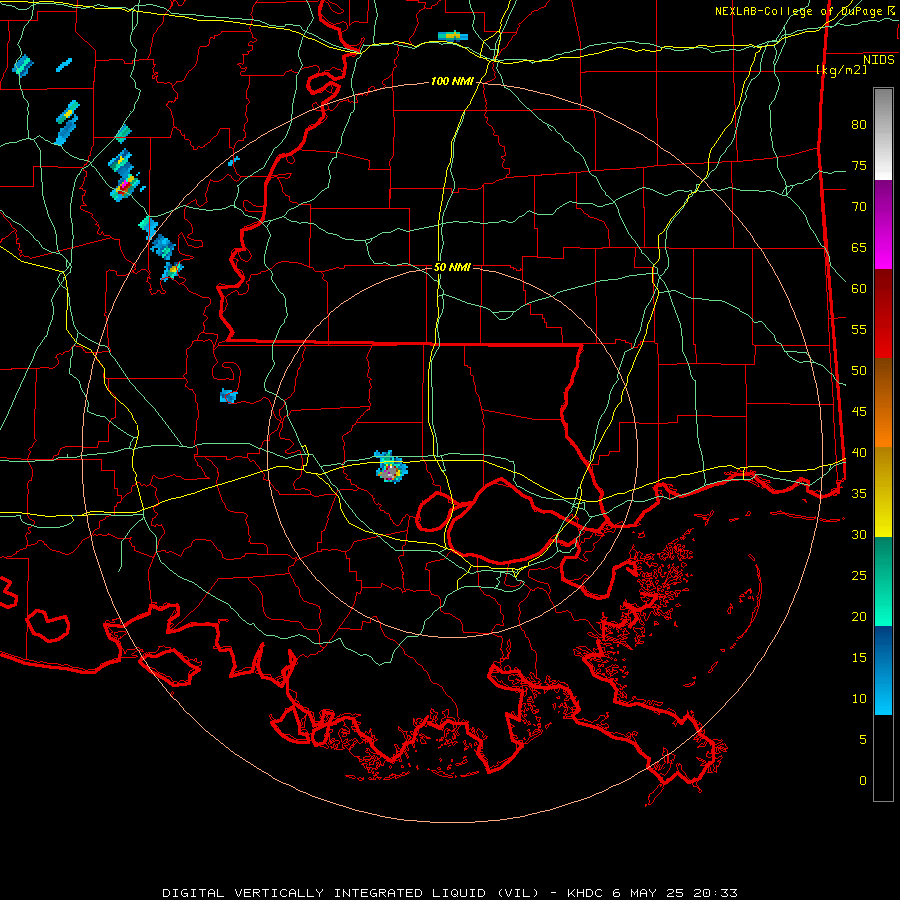Select the 60 value on color scale
The width and height of the screenshot is (900, 900).
[859, 289]
